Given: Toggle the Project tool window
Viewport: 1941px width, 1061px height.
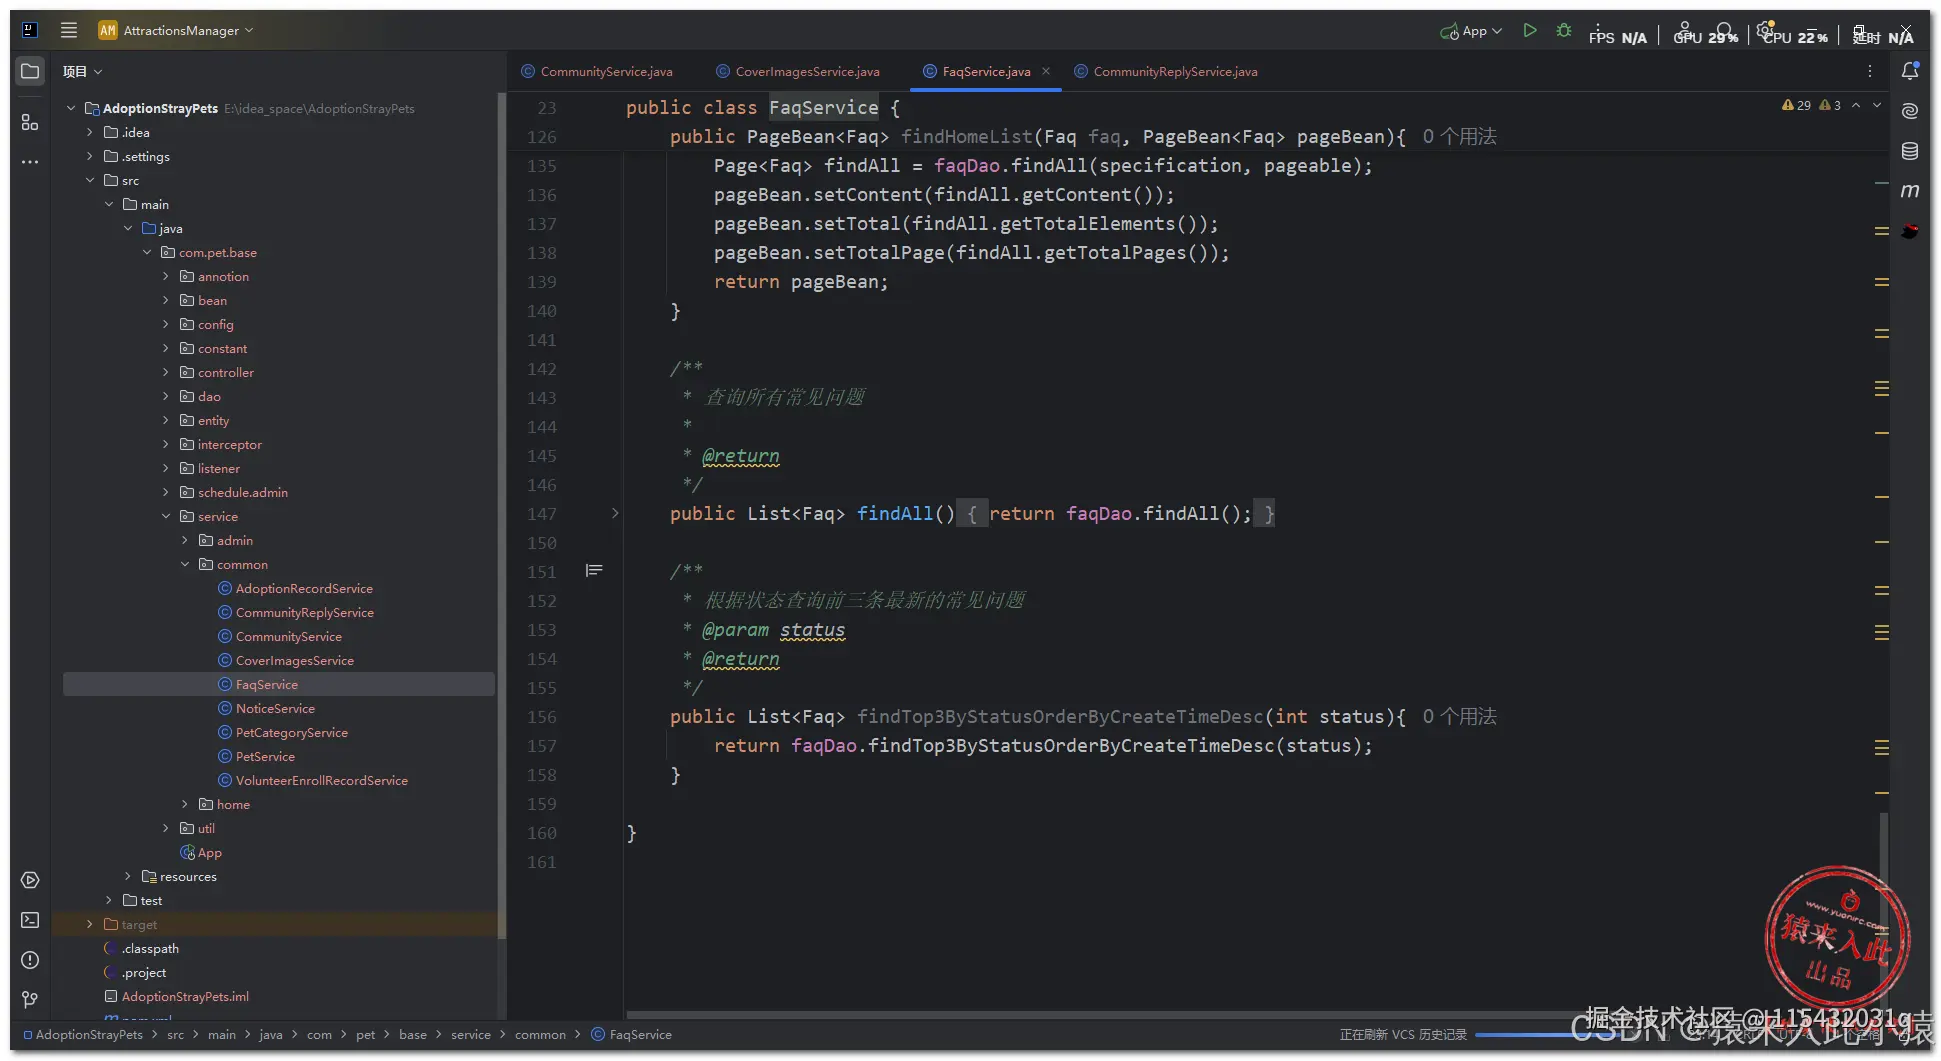Looking at the screenshot, I should tap(30, 71).
